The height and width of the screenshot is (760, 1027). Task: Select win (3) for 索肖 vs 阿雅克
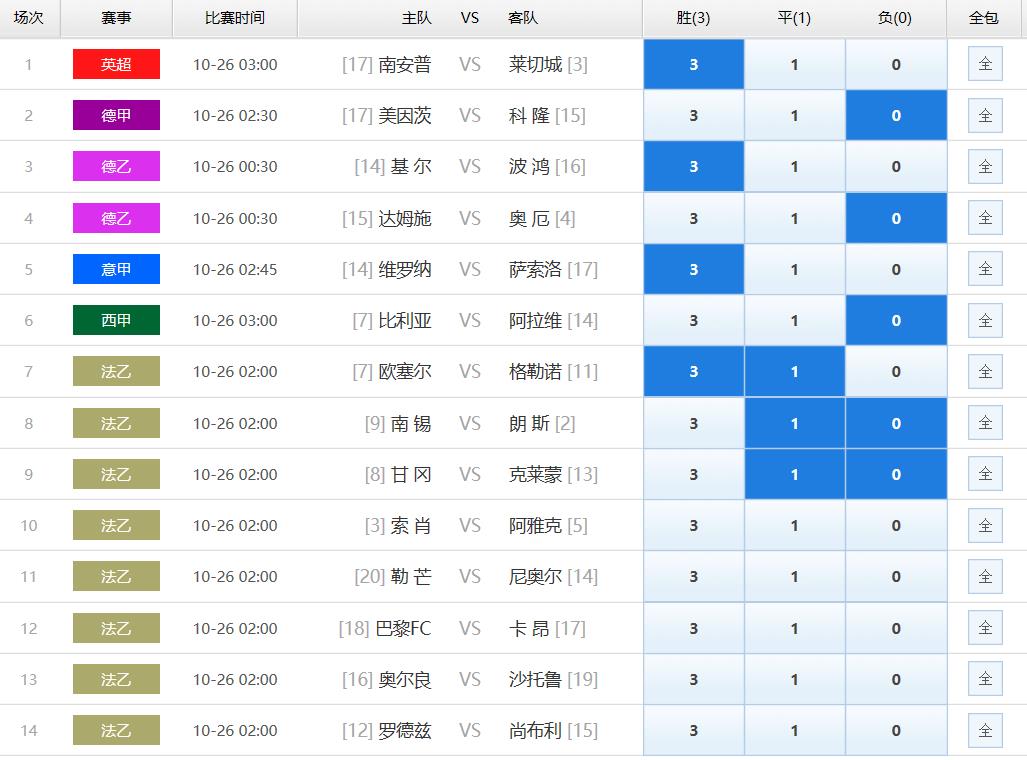pyautogui.click(x=694, y=525)
